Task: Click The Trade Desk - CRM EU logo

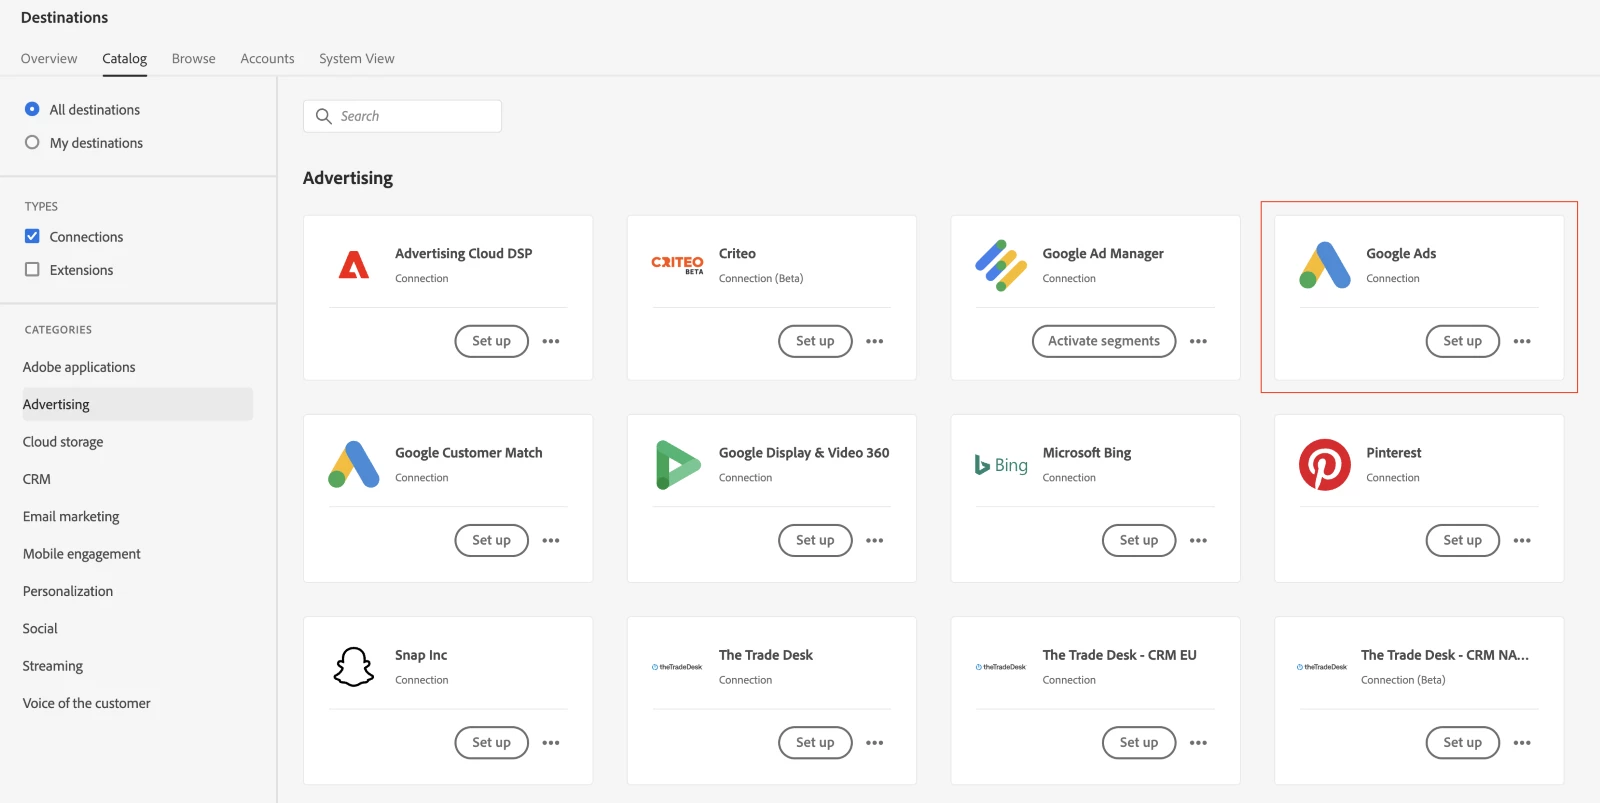Action: tap(1001, 667)
